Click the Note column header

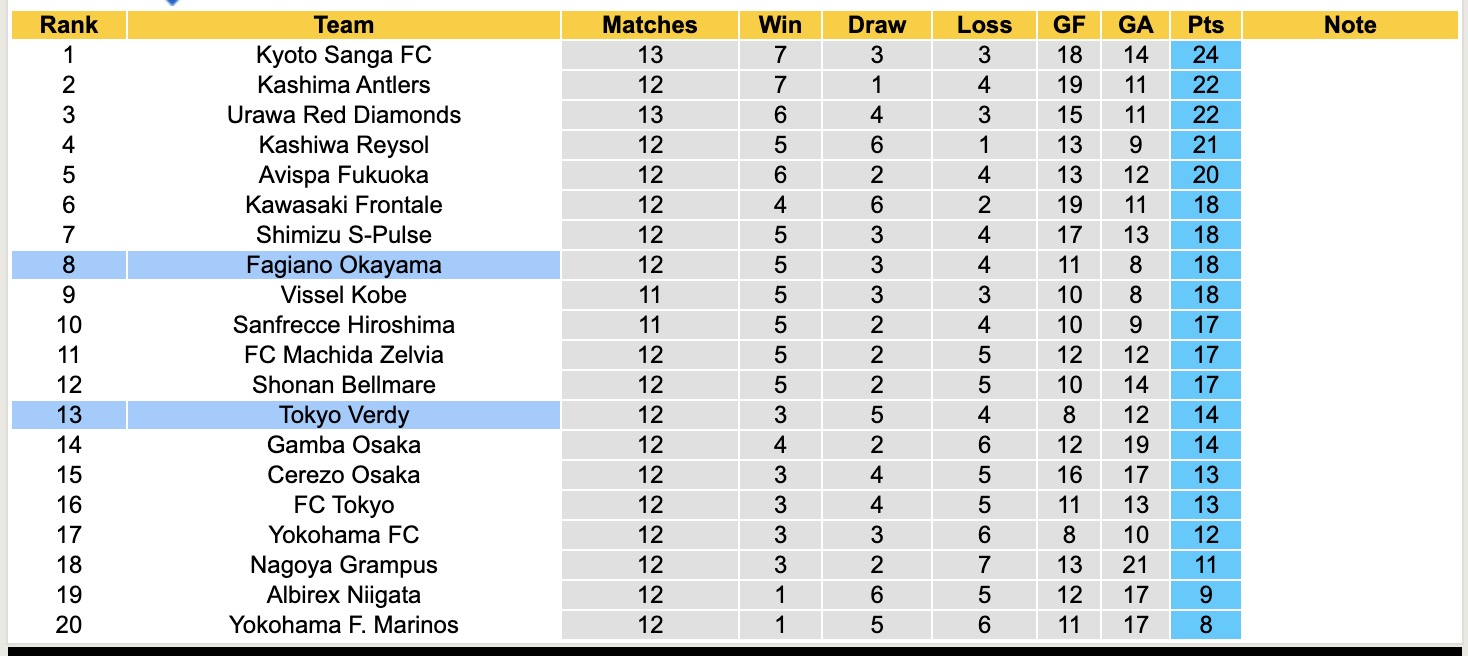coord(1349,25)
